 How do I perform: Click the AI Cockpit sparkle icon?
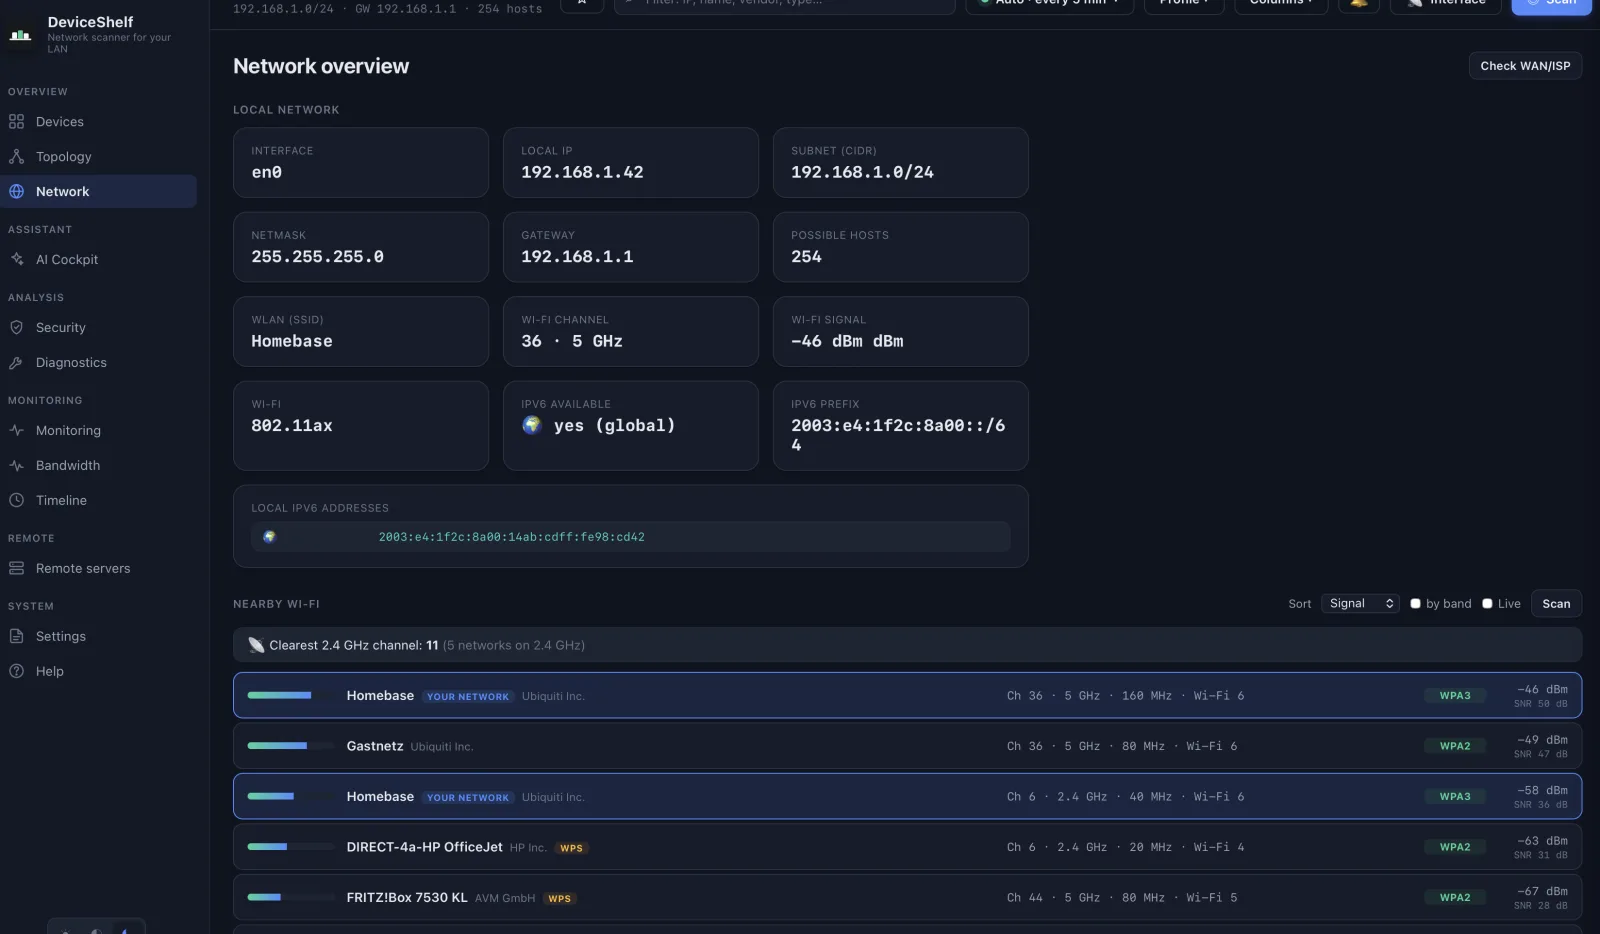(16, 260)
